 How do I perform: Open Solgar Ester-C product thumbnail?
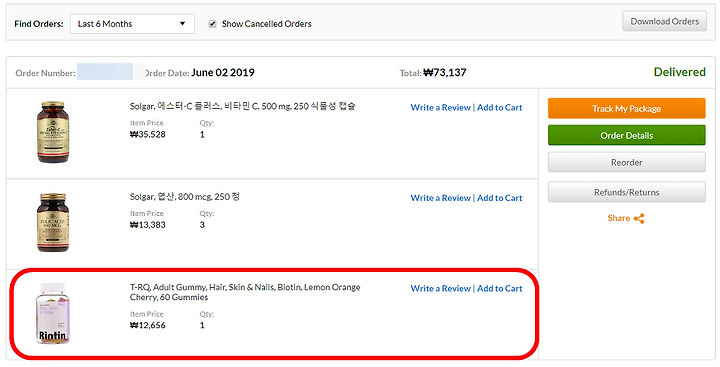pos(53,132)
